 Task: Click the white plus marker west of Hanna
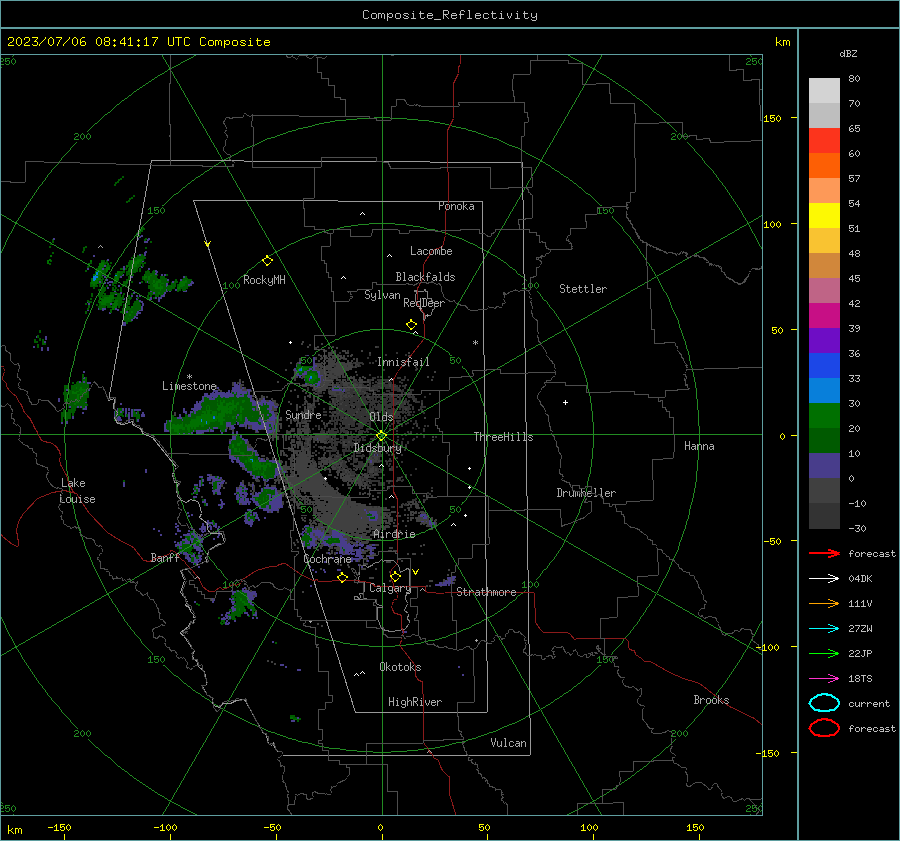565,402
